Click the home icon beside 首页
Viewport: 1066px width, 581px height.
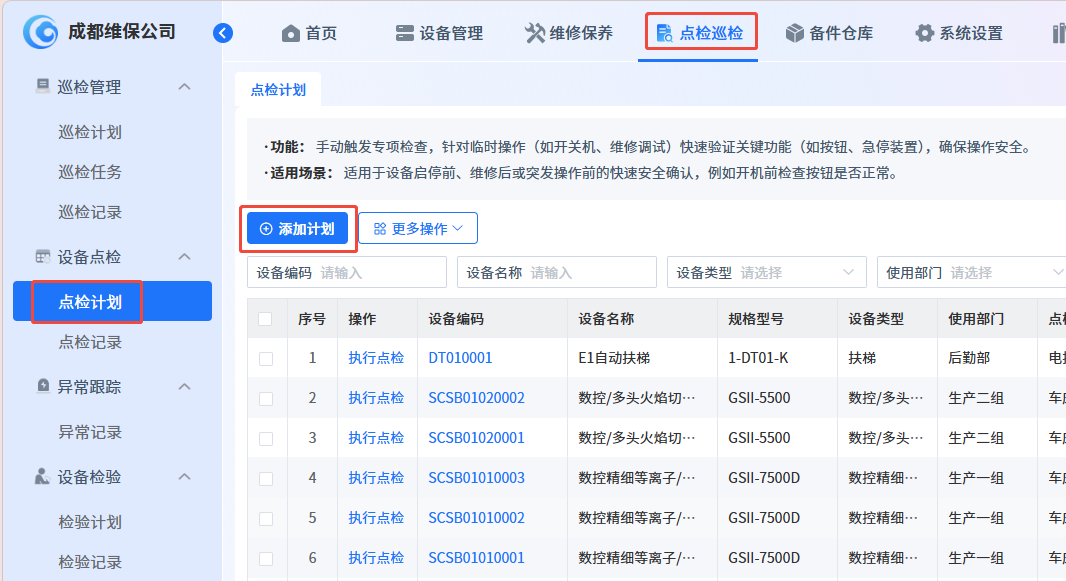[x=291, y=33]
